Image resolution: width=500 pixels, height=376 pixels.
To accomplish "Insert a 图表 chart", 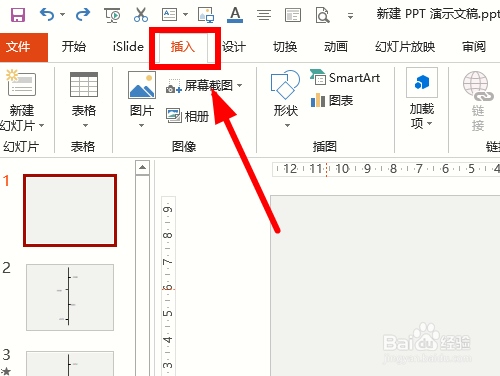I will click(x=332, y=100).
